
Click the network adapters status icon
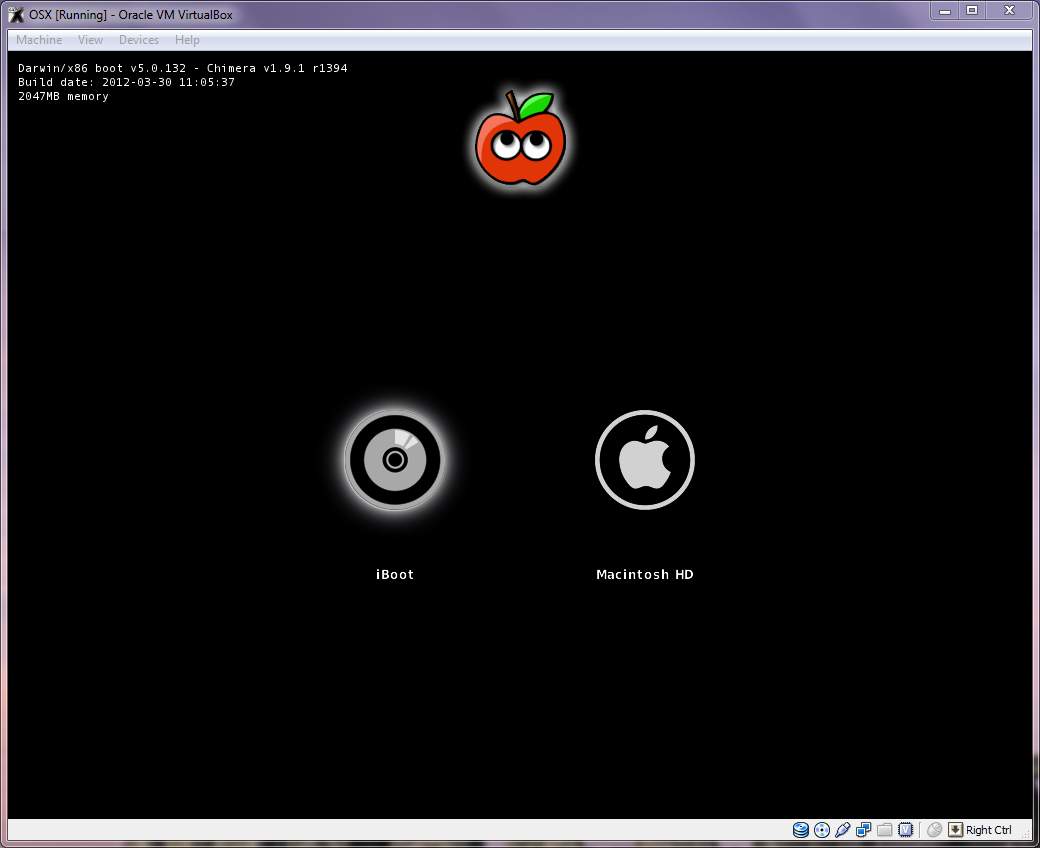[863, 829]
